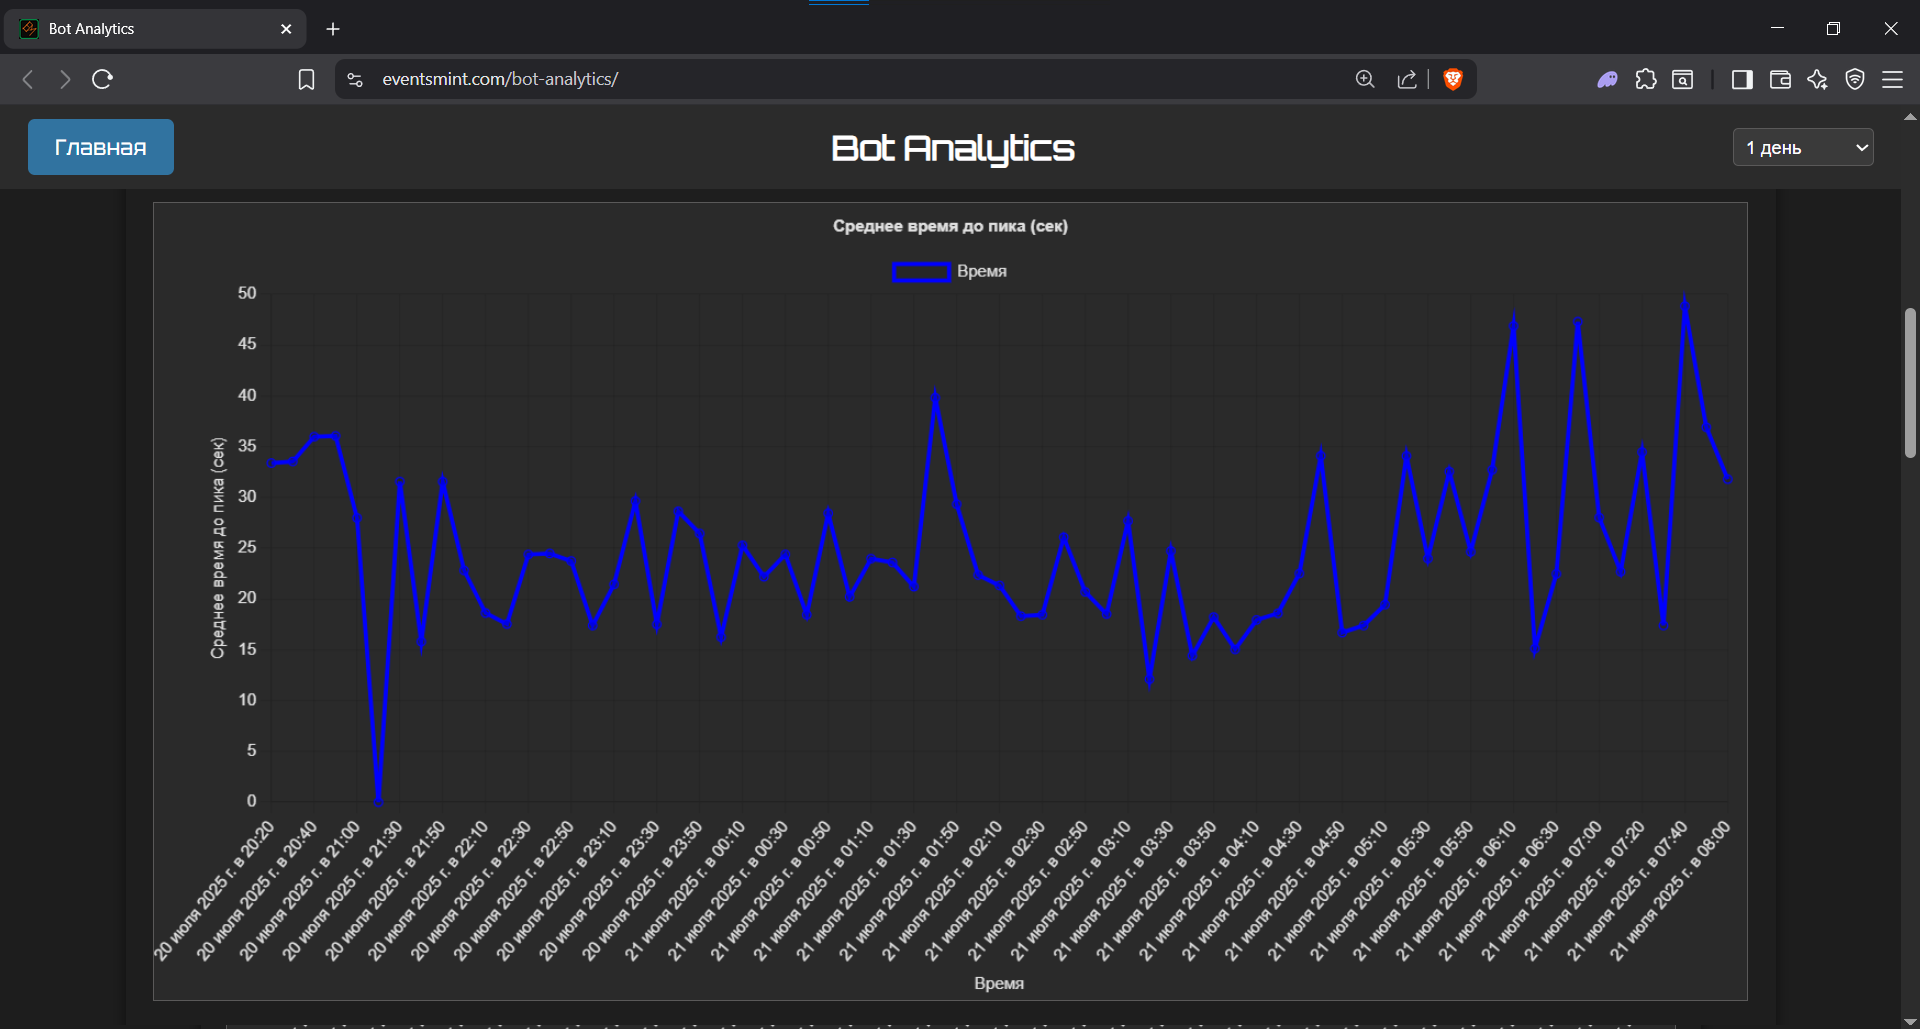
Task: Click the bookmark page icon
Action: click(x=306, y=79)
